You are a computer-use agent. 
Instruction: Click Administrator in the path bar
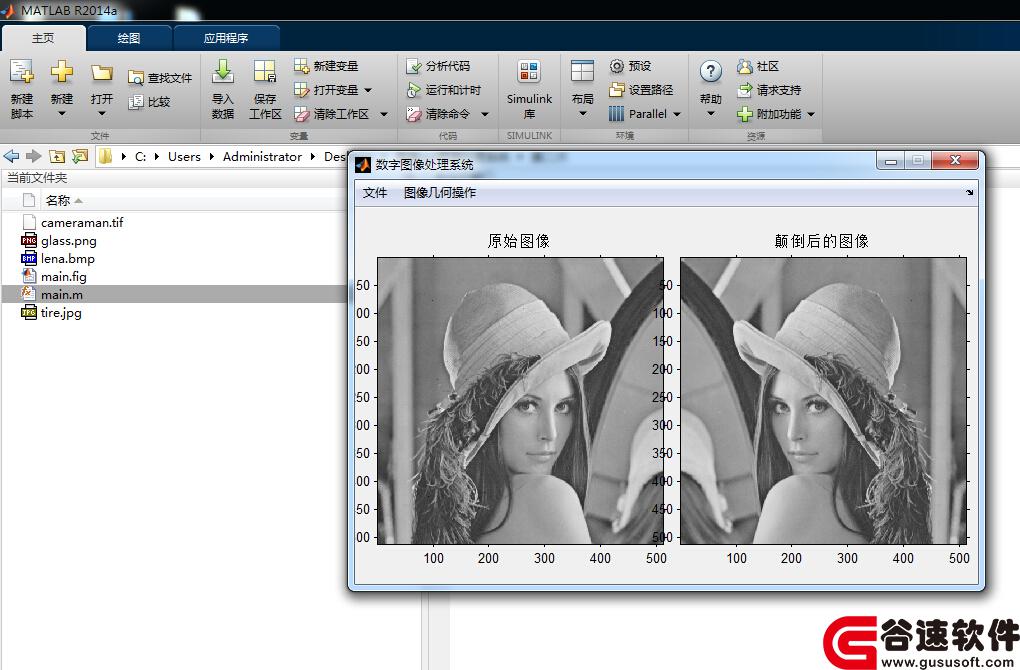point(262,156)
